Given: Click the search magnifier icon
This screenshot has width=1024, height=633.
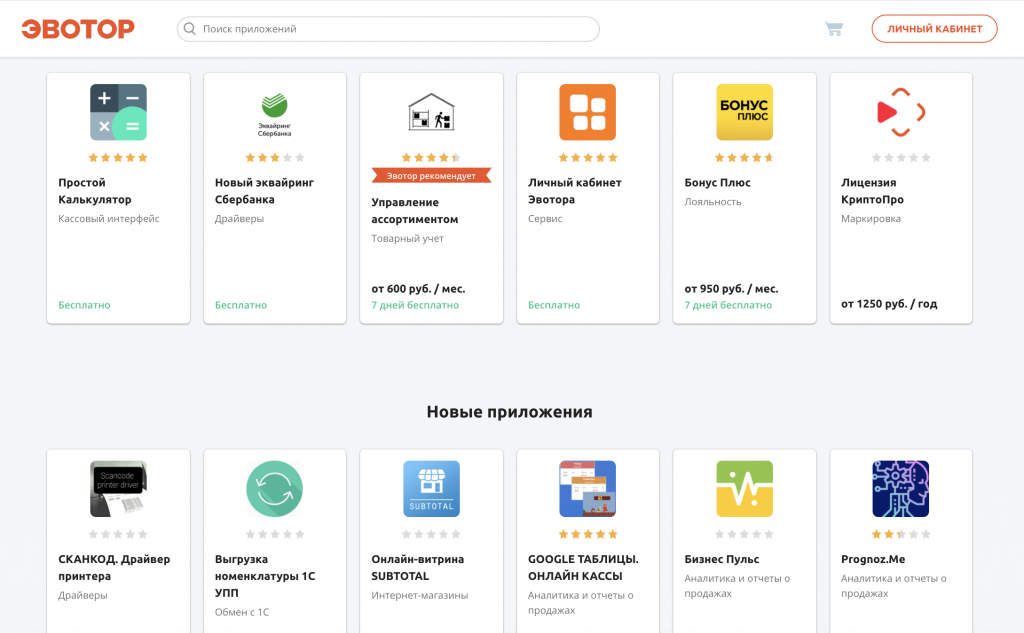Looking at the screenshot, I should point(189,29).
